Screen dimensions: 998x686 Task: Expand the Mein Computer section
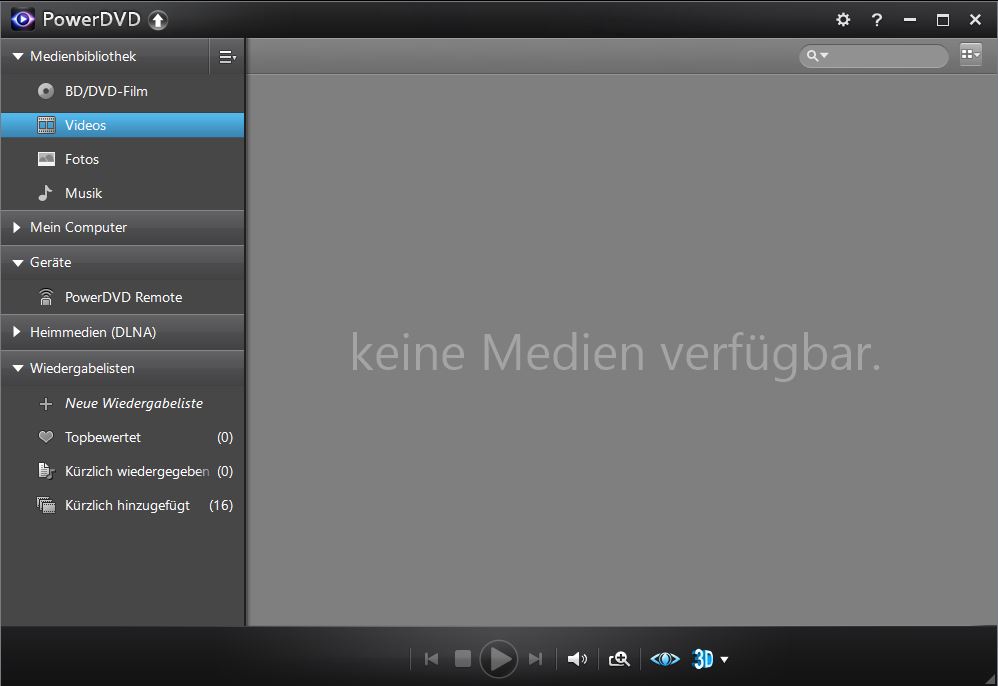pyautogui.click(x=17, y=227)
